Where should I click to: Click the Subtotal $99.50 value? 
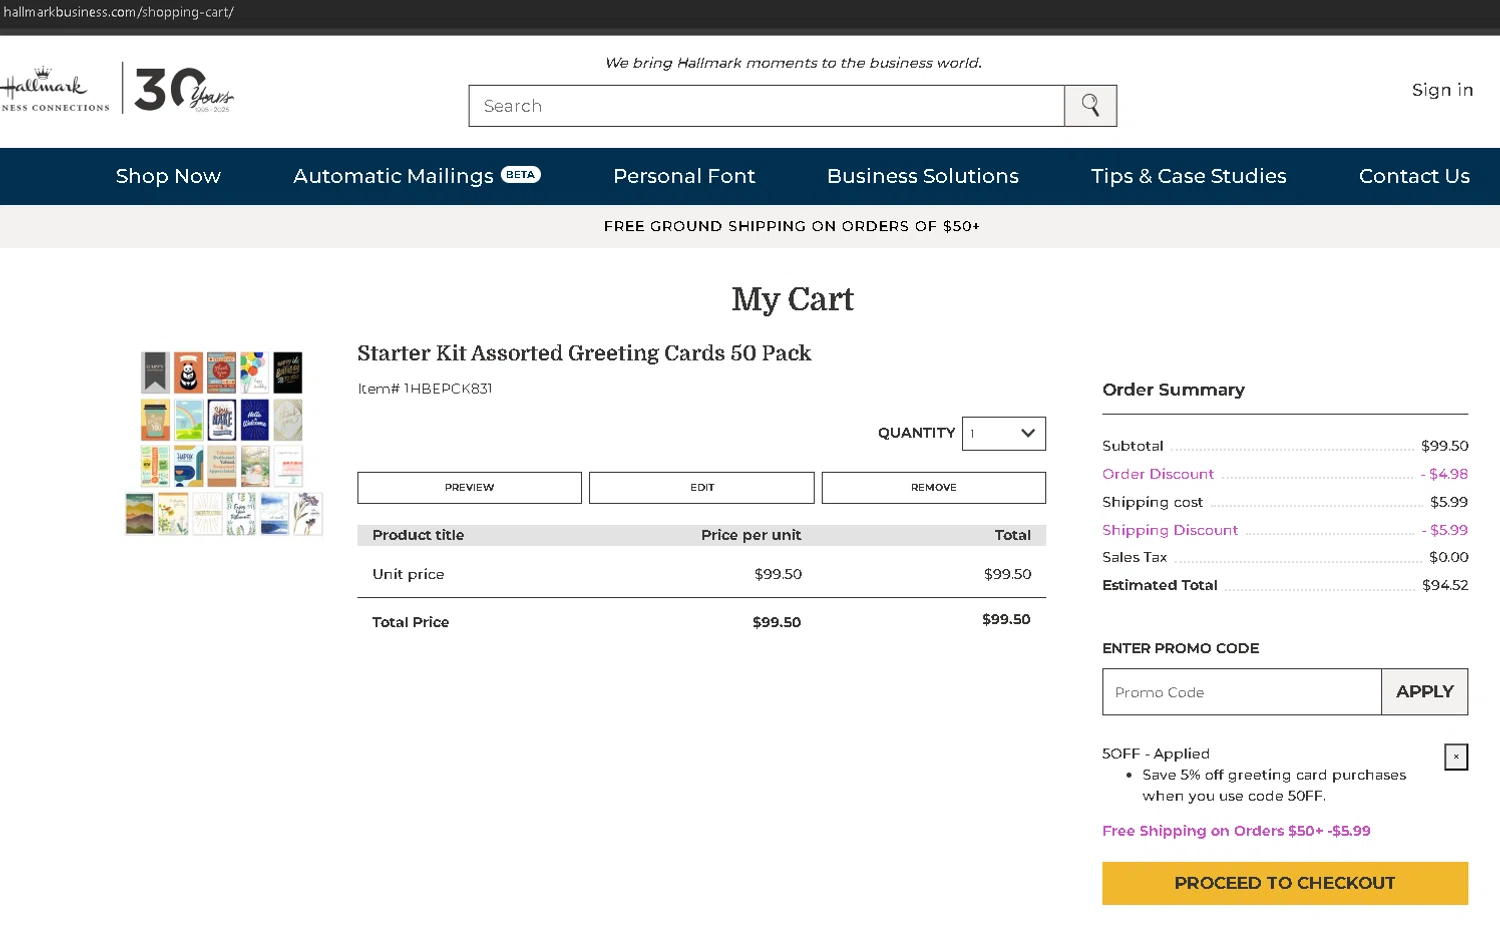[x=1445, y=446]
